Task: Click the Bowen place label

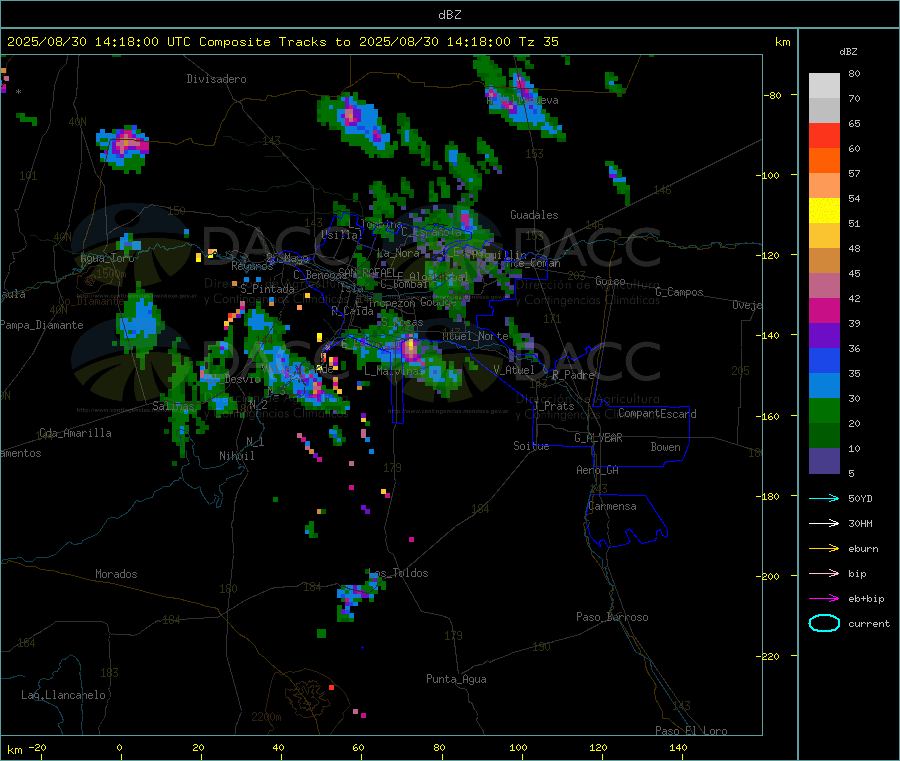Action: coord(665,447)
